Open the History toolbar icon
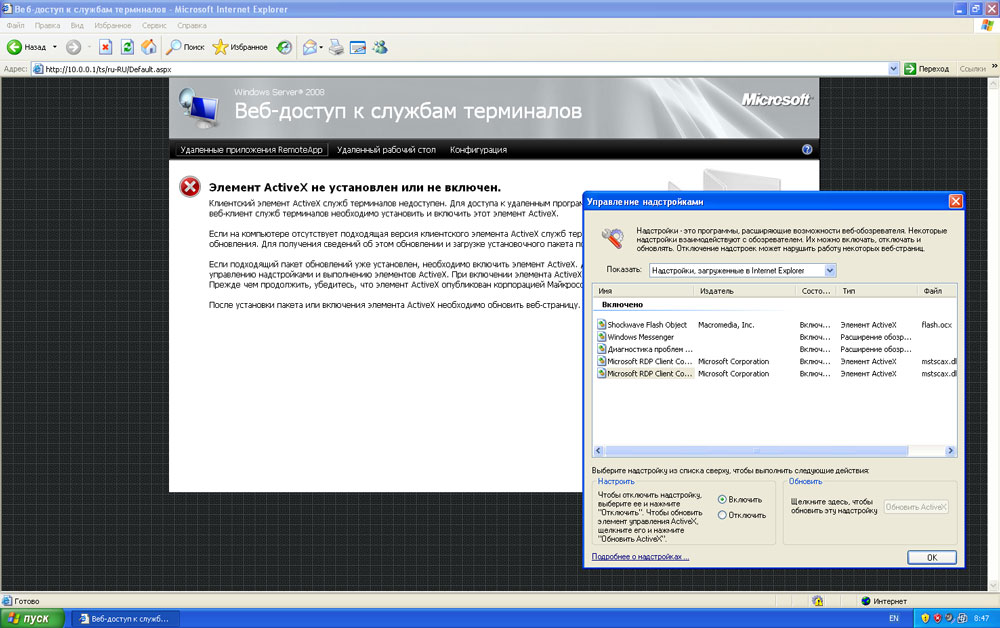1000x628 pixels. [285, 47]
